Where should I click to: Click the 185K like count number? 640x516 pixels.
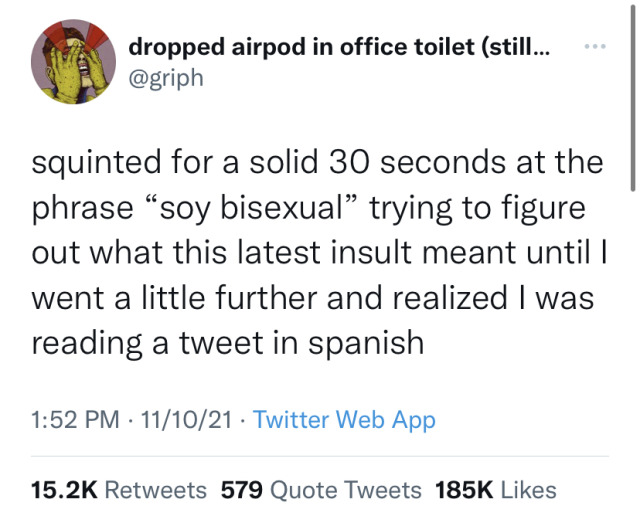(465, 490)
